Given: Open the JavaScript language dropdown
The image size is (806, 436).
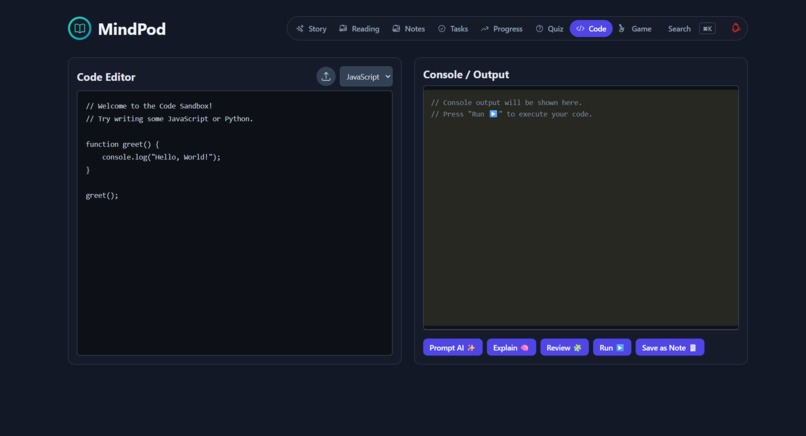Looking at the screenshot, I should click(x=366, y=77).
